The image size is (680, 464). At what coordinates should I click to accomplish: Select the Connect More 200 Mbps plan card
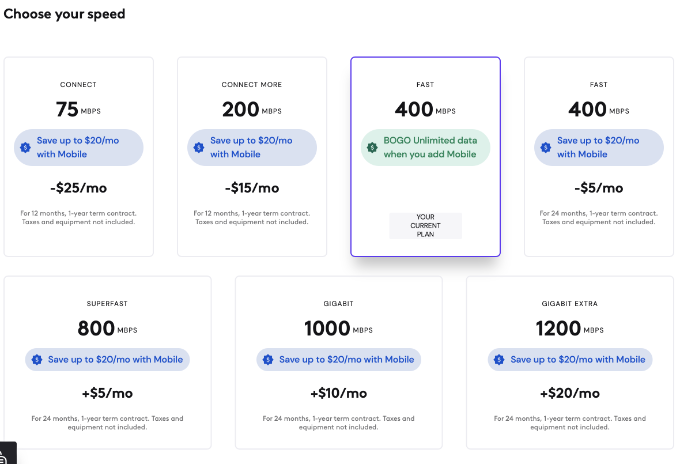coord(252,157)
